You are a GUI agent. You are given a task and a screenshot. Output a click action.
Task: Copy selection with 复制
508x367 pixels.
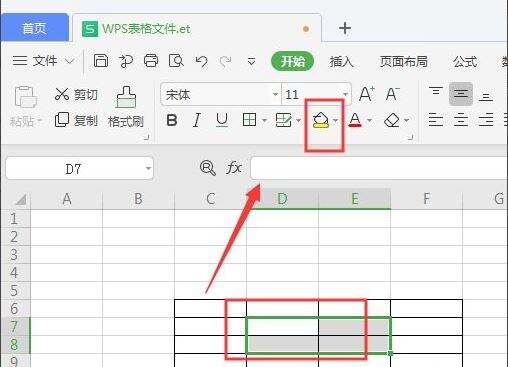[x=76, y=120]
